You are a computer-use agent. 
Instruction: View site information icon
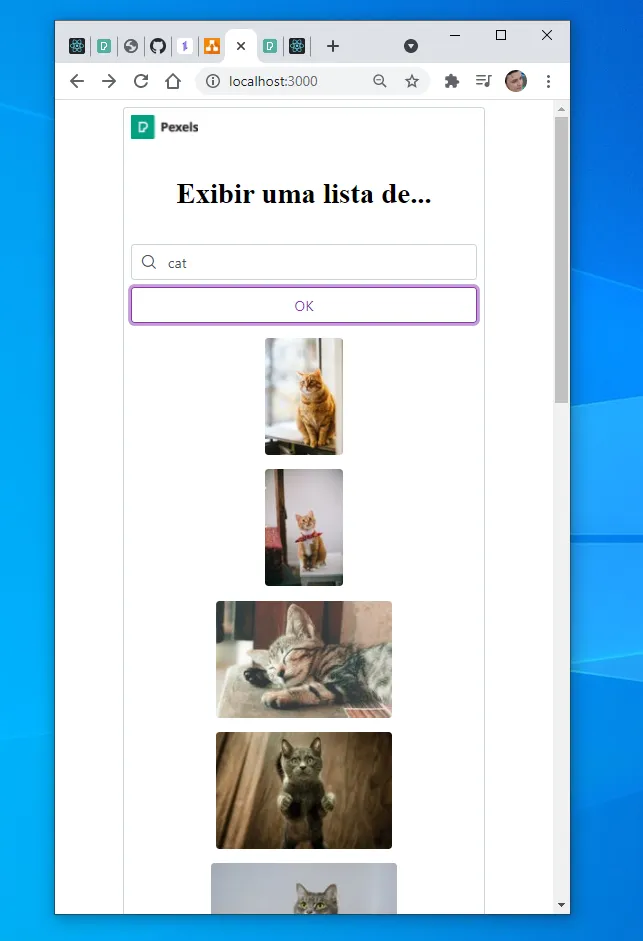click(213, 81)
